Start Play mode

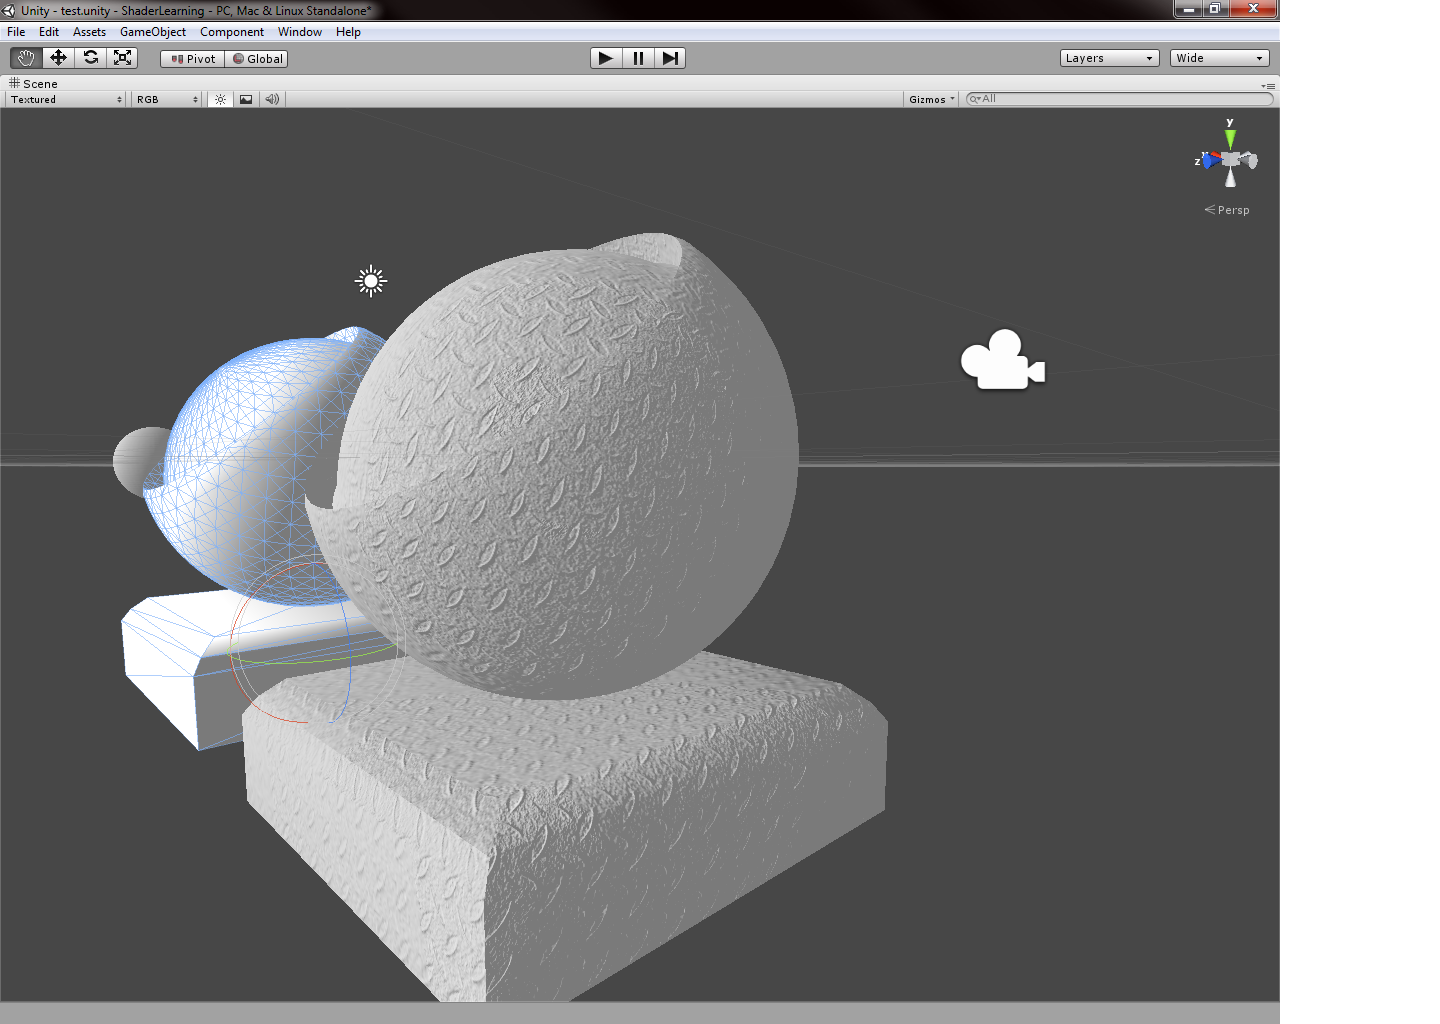pyautogui.click(x=605, y=58)
